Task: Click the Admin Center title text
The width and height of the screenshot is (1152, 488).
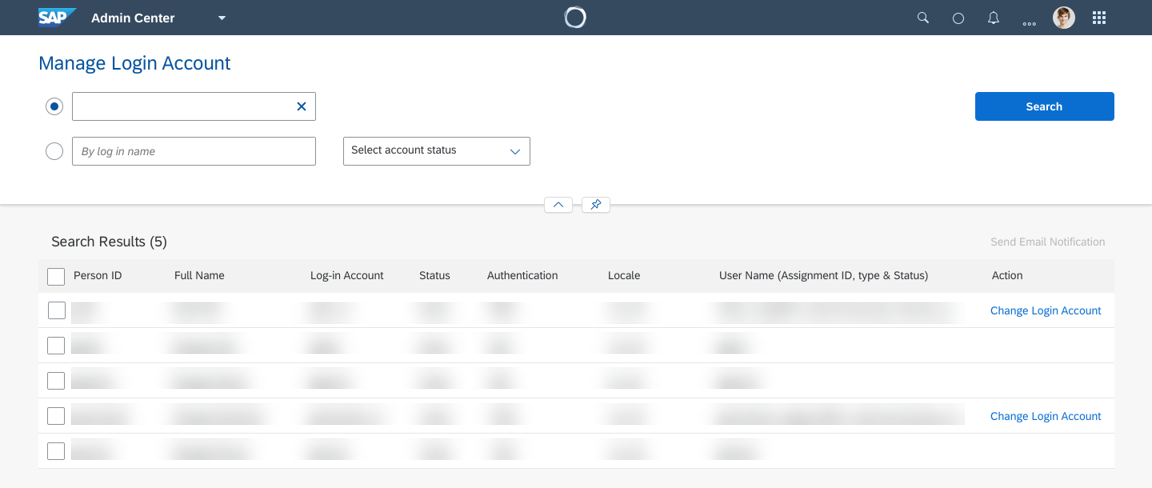Action: pyautogui.click(x=133, y=18)
